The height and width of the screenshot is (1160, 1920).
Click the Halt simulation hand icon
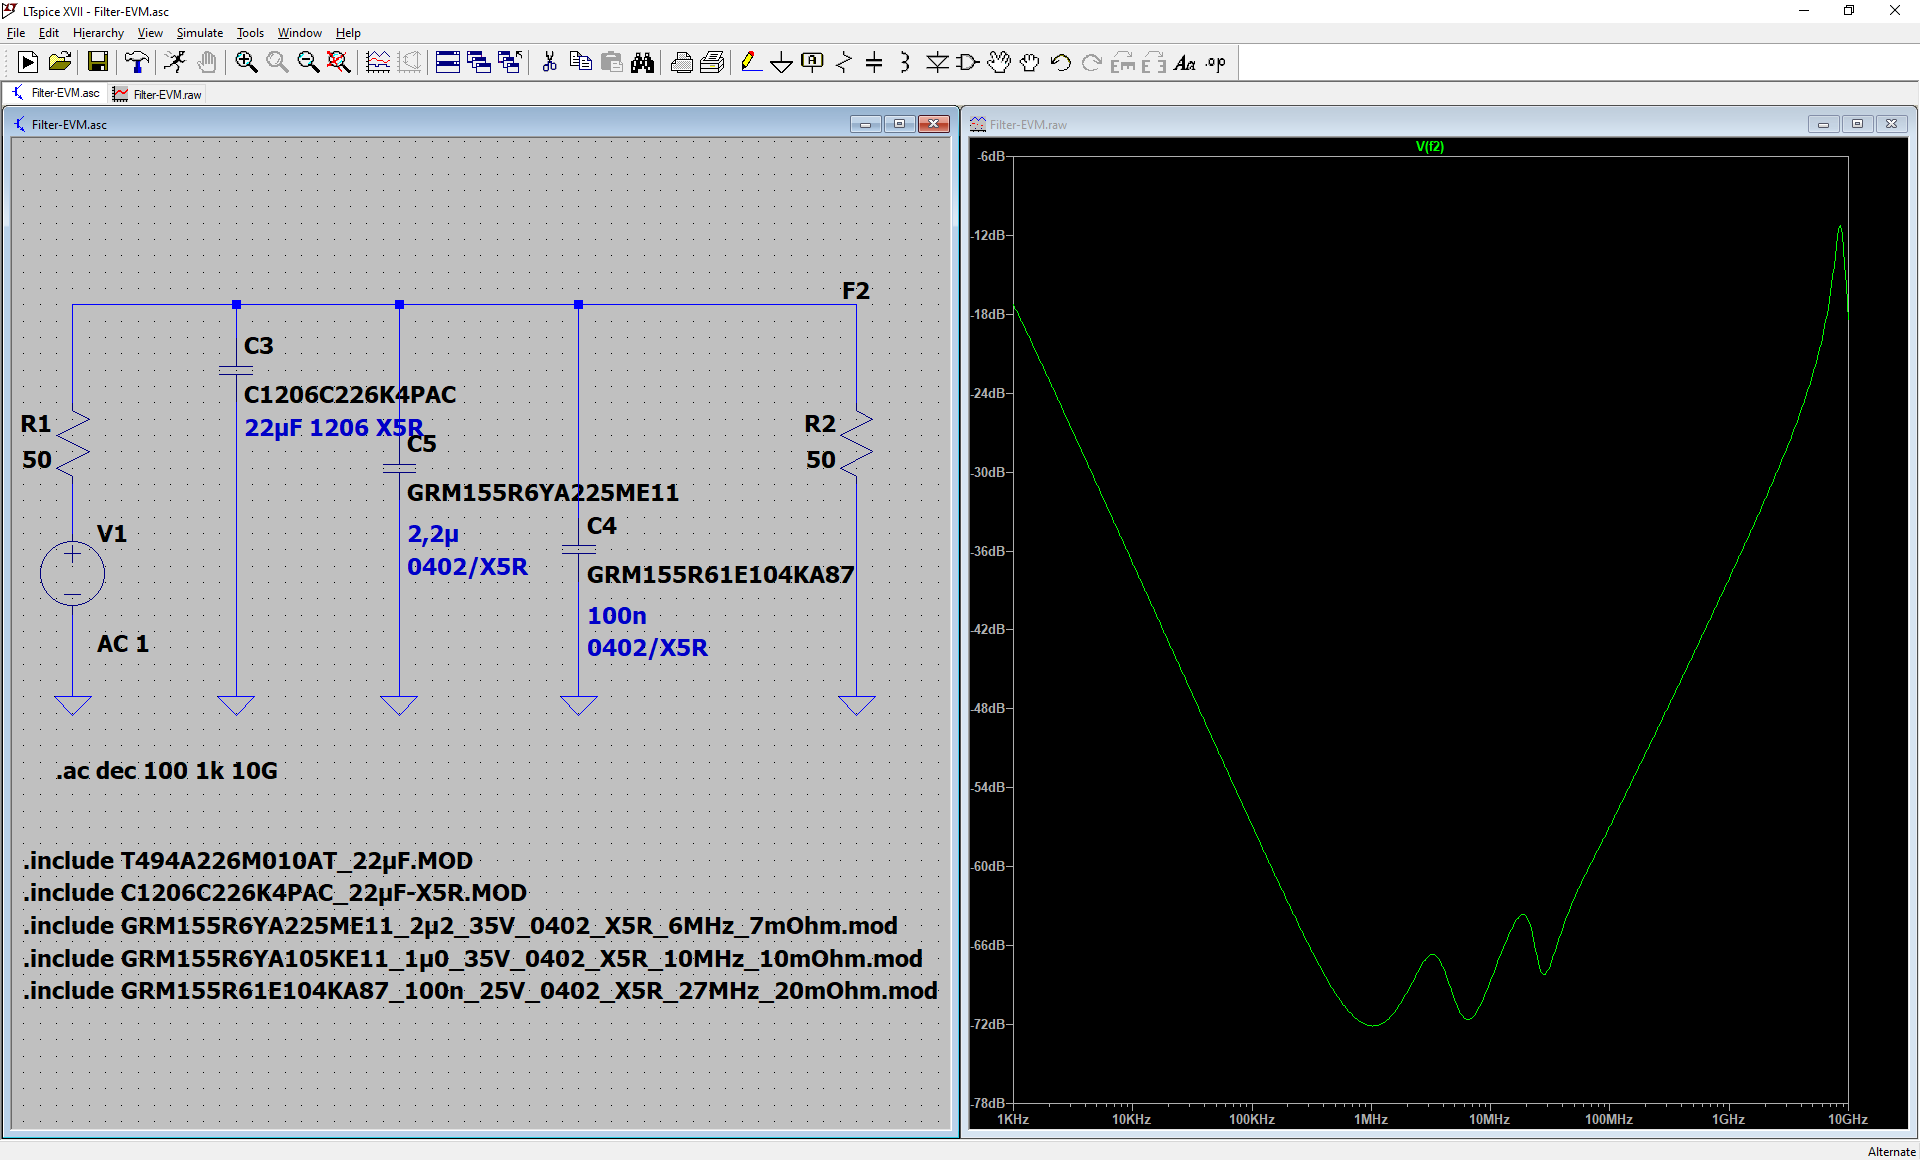(207, 63)
